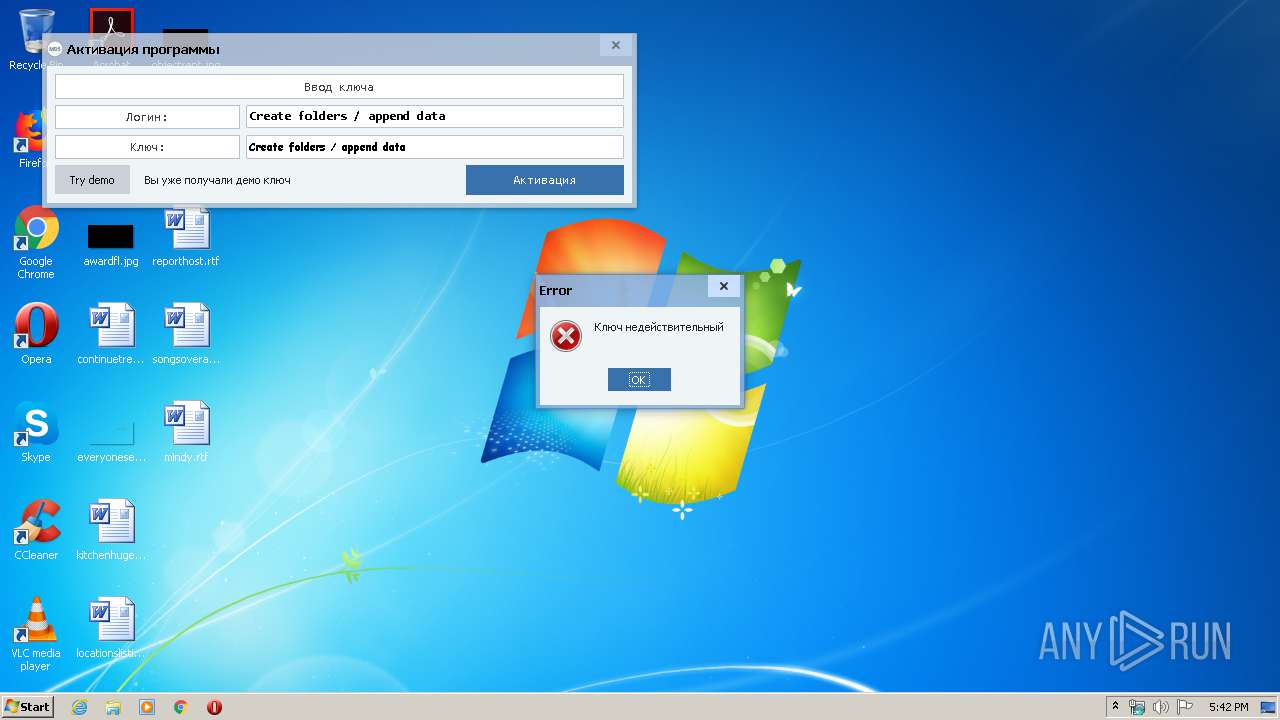Select everyonese… file on desktop
The height and width of the screenshot is (720, 1280).
(111, 440)
